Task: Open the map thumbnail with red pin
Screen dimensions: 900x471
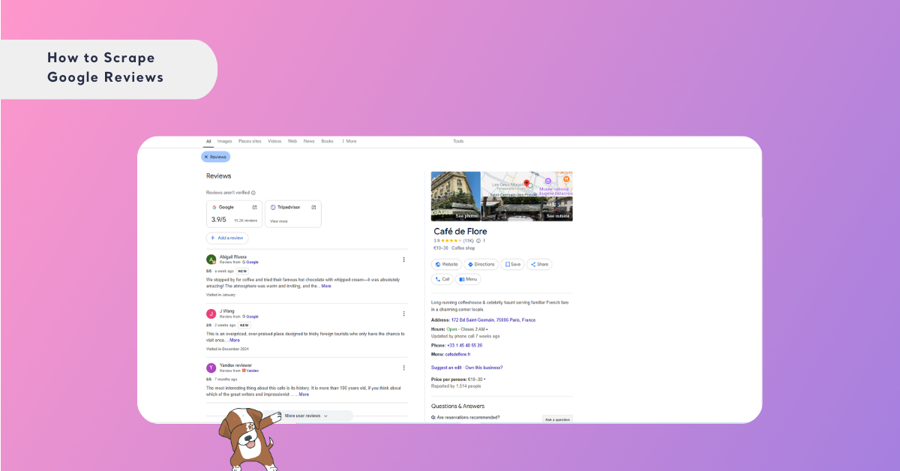Action: [x=527, y=184]
